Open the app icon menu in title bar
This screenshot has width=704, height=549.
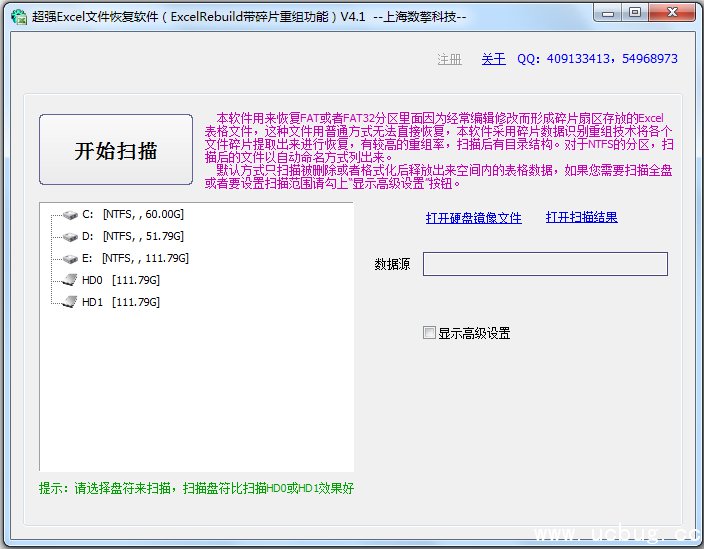click(17, 16)
